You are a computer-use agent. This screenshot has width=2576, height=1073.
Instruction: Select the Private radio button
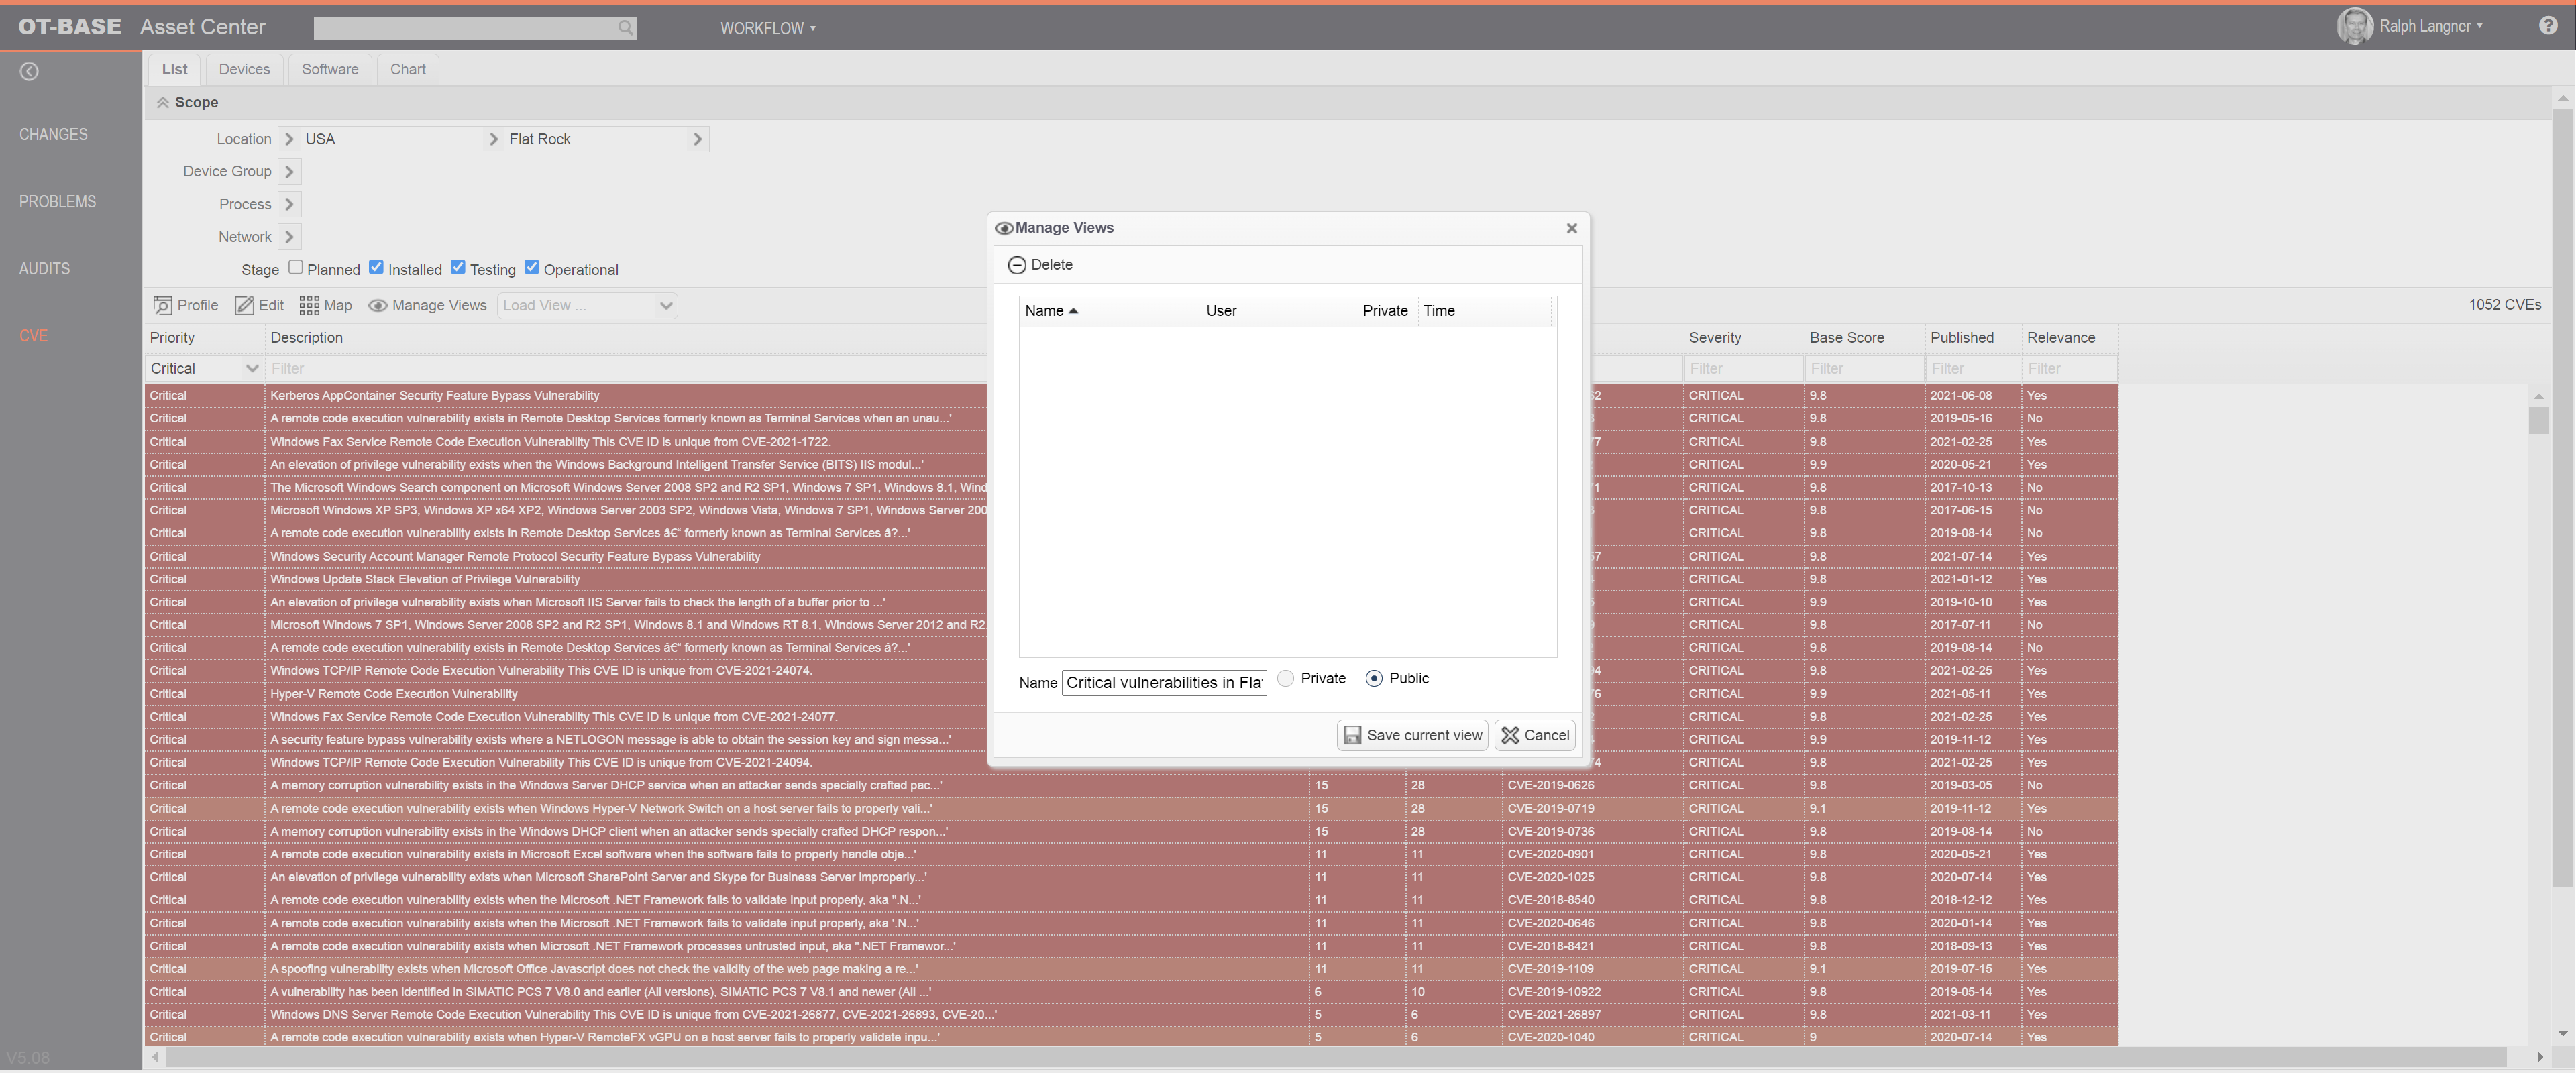pos(1286,678)
